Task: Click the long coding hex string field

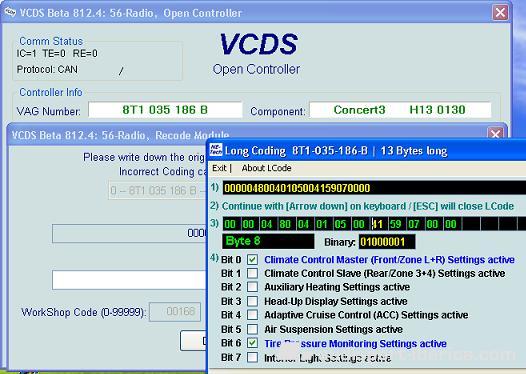Action: tap(374, 188)
